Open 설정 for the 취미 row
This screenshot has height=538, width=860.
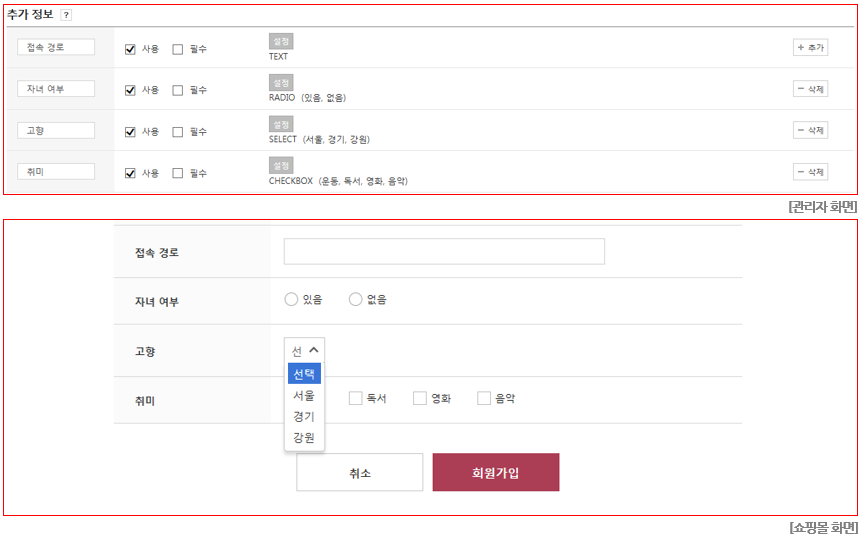(x=281, y=166)
